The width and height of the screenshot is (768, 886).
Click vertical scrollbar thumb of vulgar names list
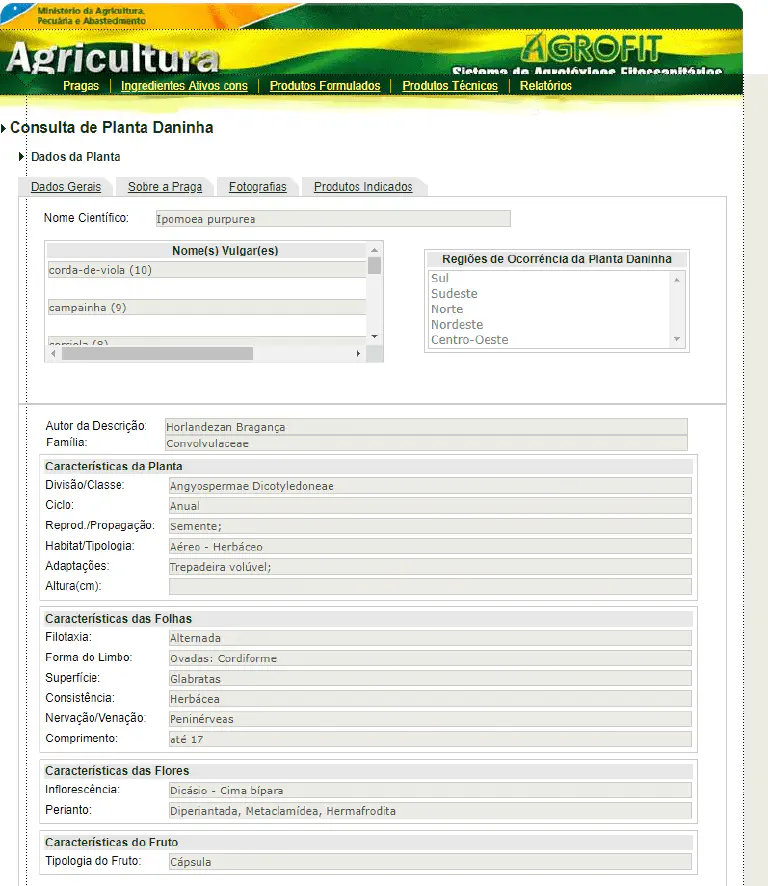point(374,266)
